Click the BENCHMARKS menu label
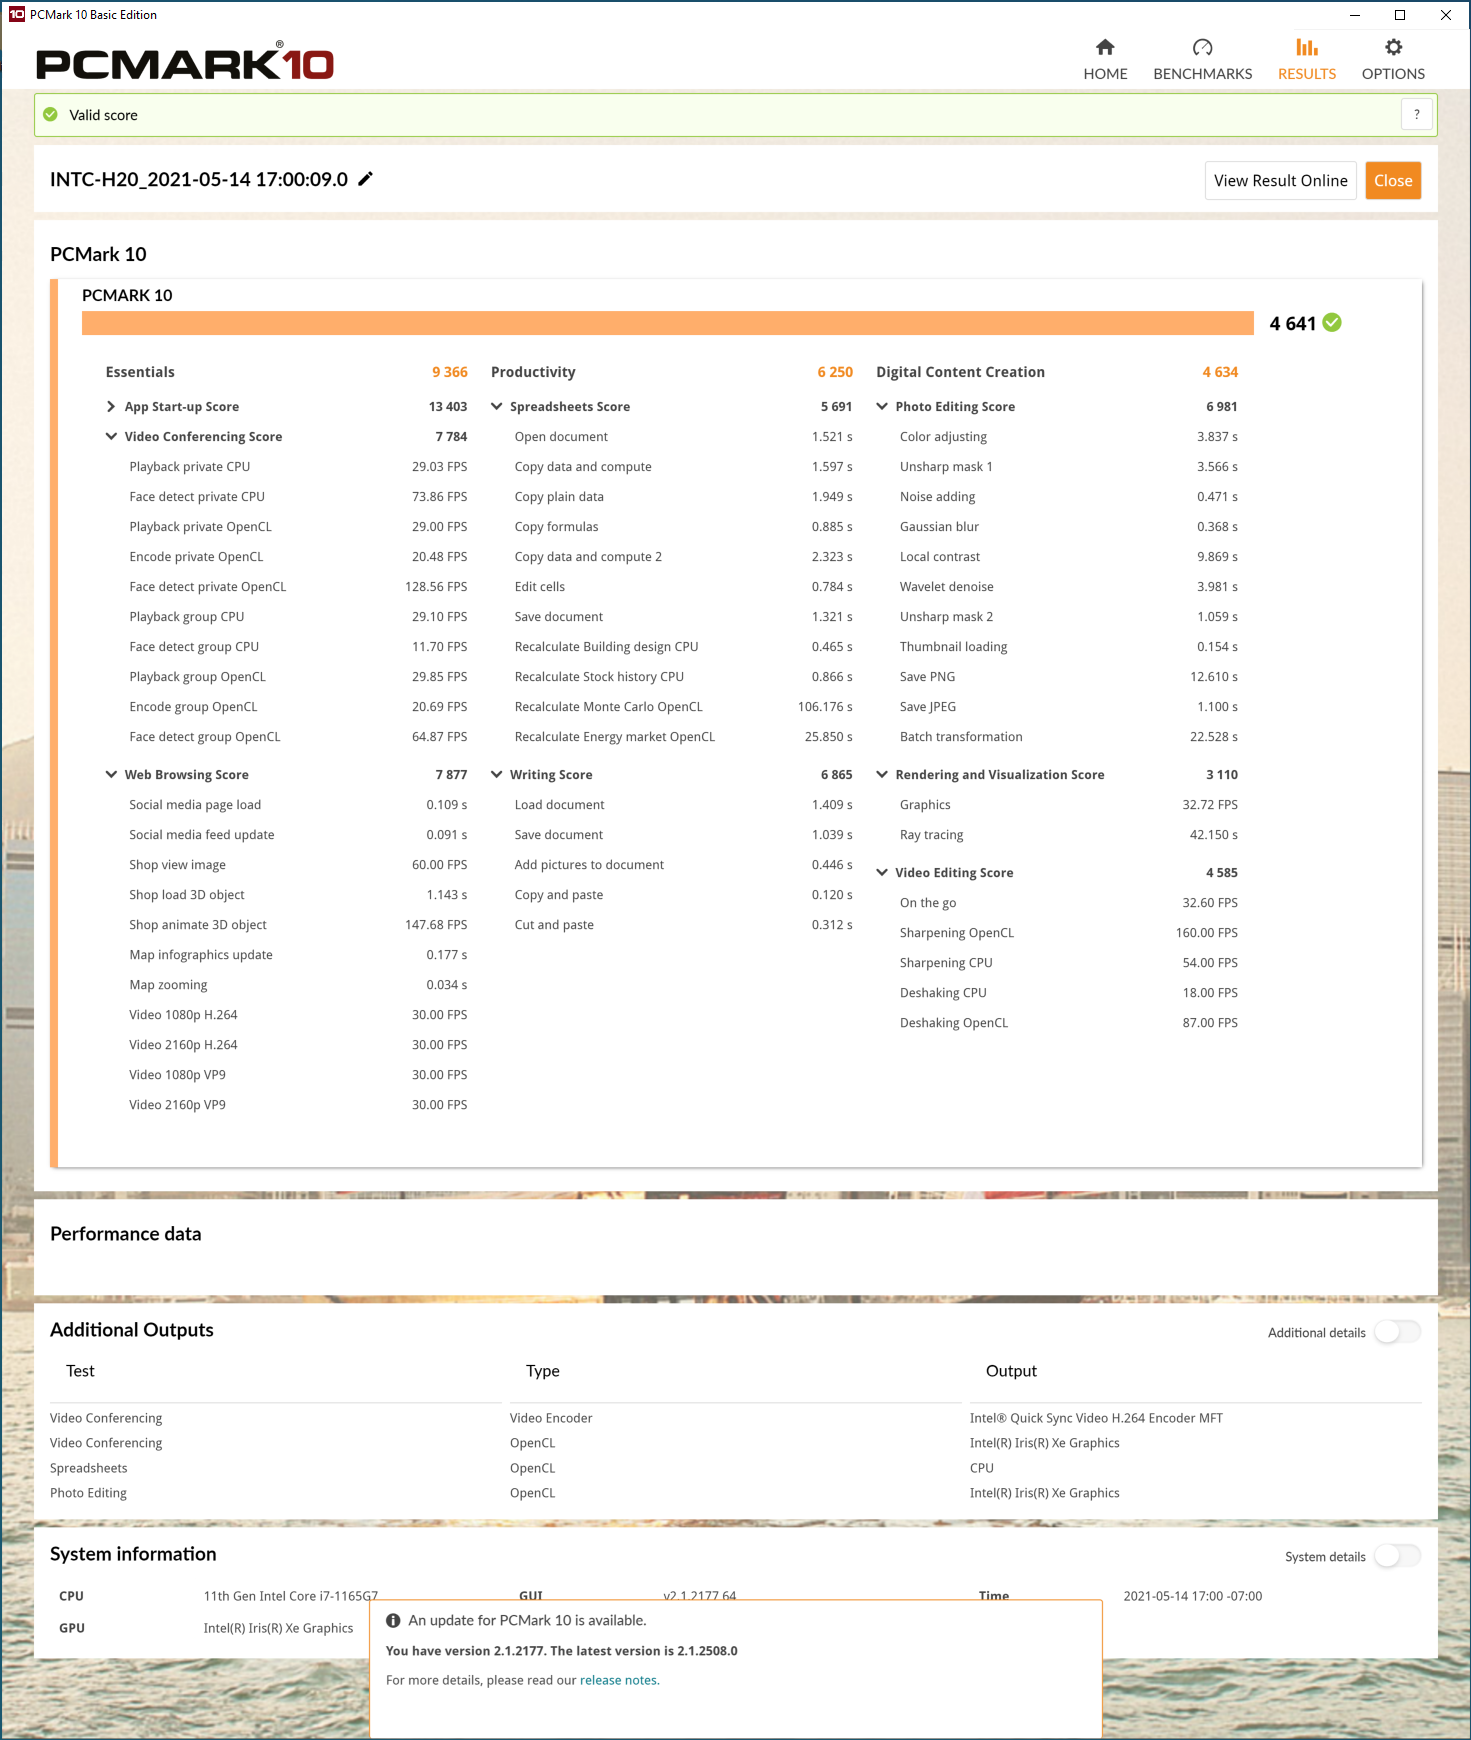The width and height of the screenshot is (1471, 1740). coord(1202,74)
